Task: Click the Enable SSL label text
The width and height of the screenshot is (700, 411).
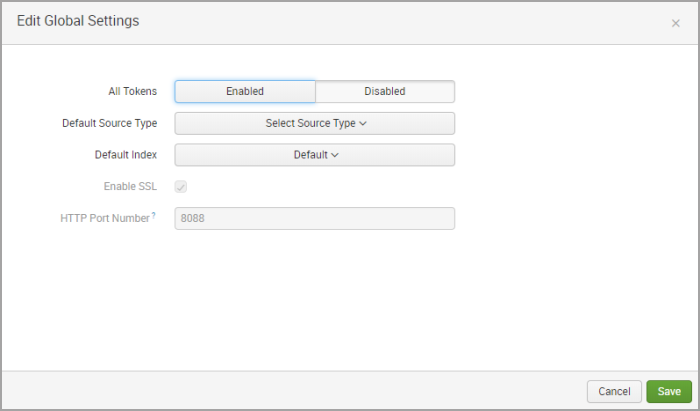Action: pos(130,187)
